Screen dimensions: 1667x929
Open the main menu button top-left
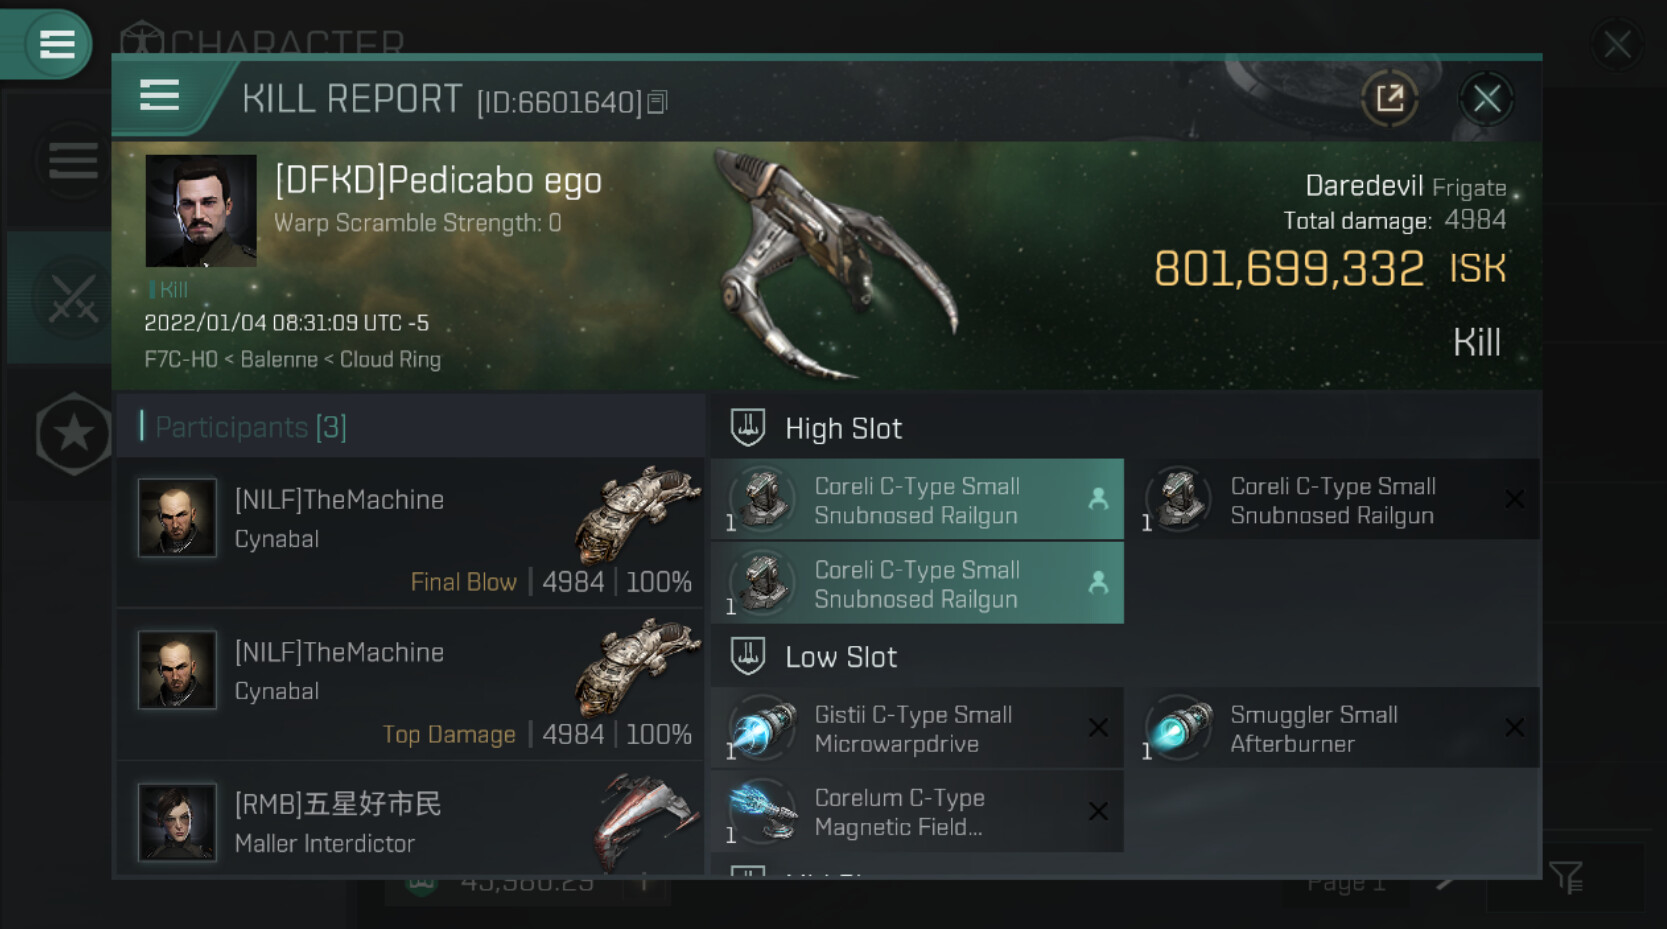pyautogui.click(x=56, y=44)
